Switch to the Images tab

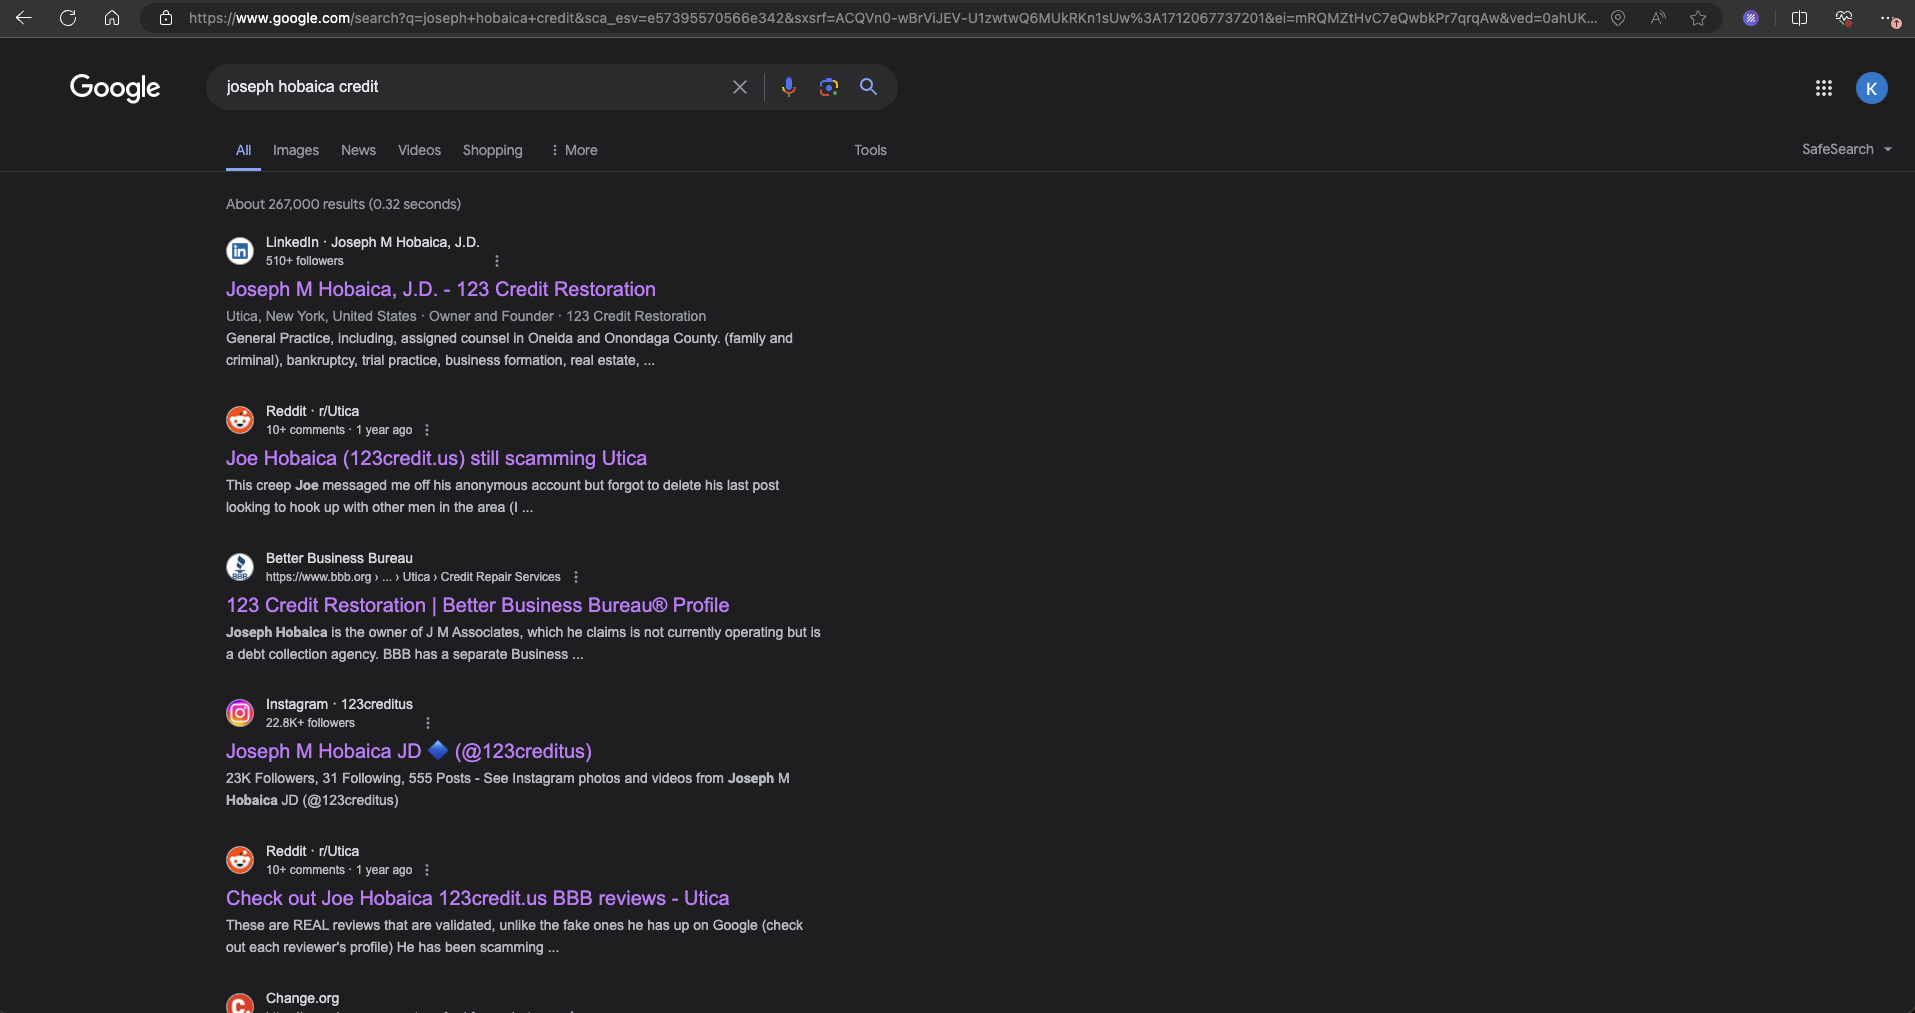click(295, 150)
